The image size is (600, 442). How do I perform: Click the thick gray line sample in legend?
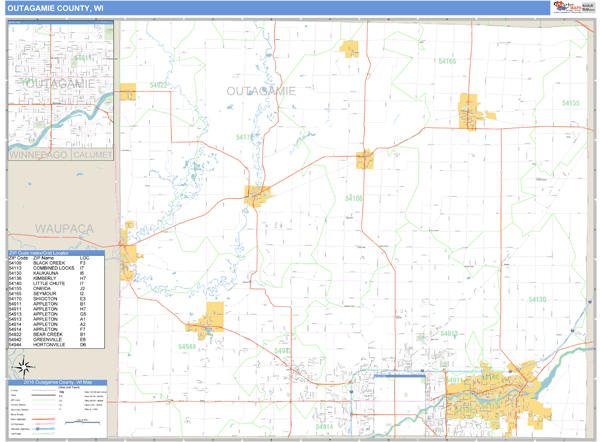(x=44, y=395)
